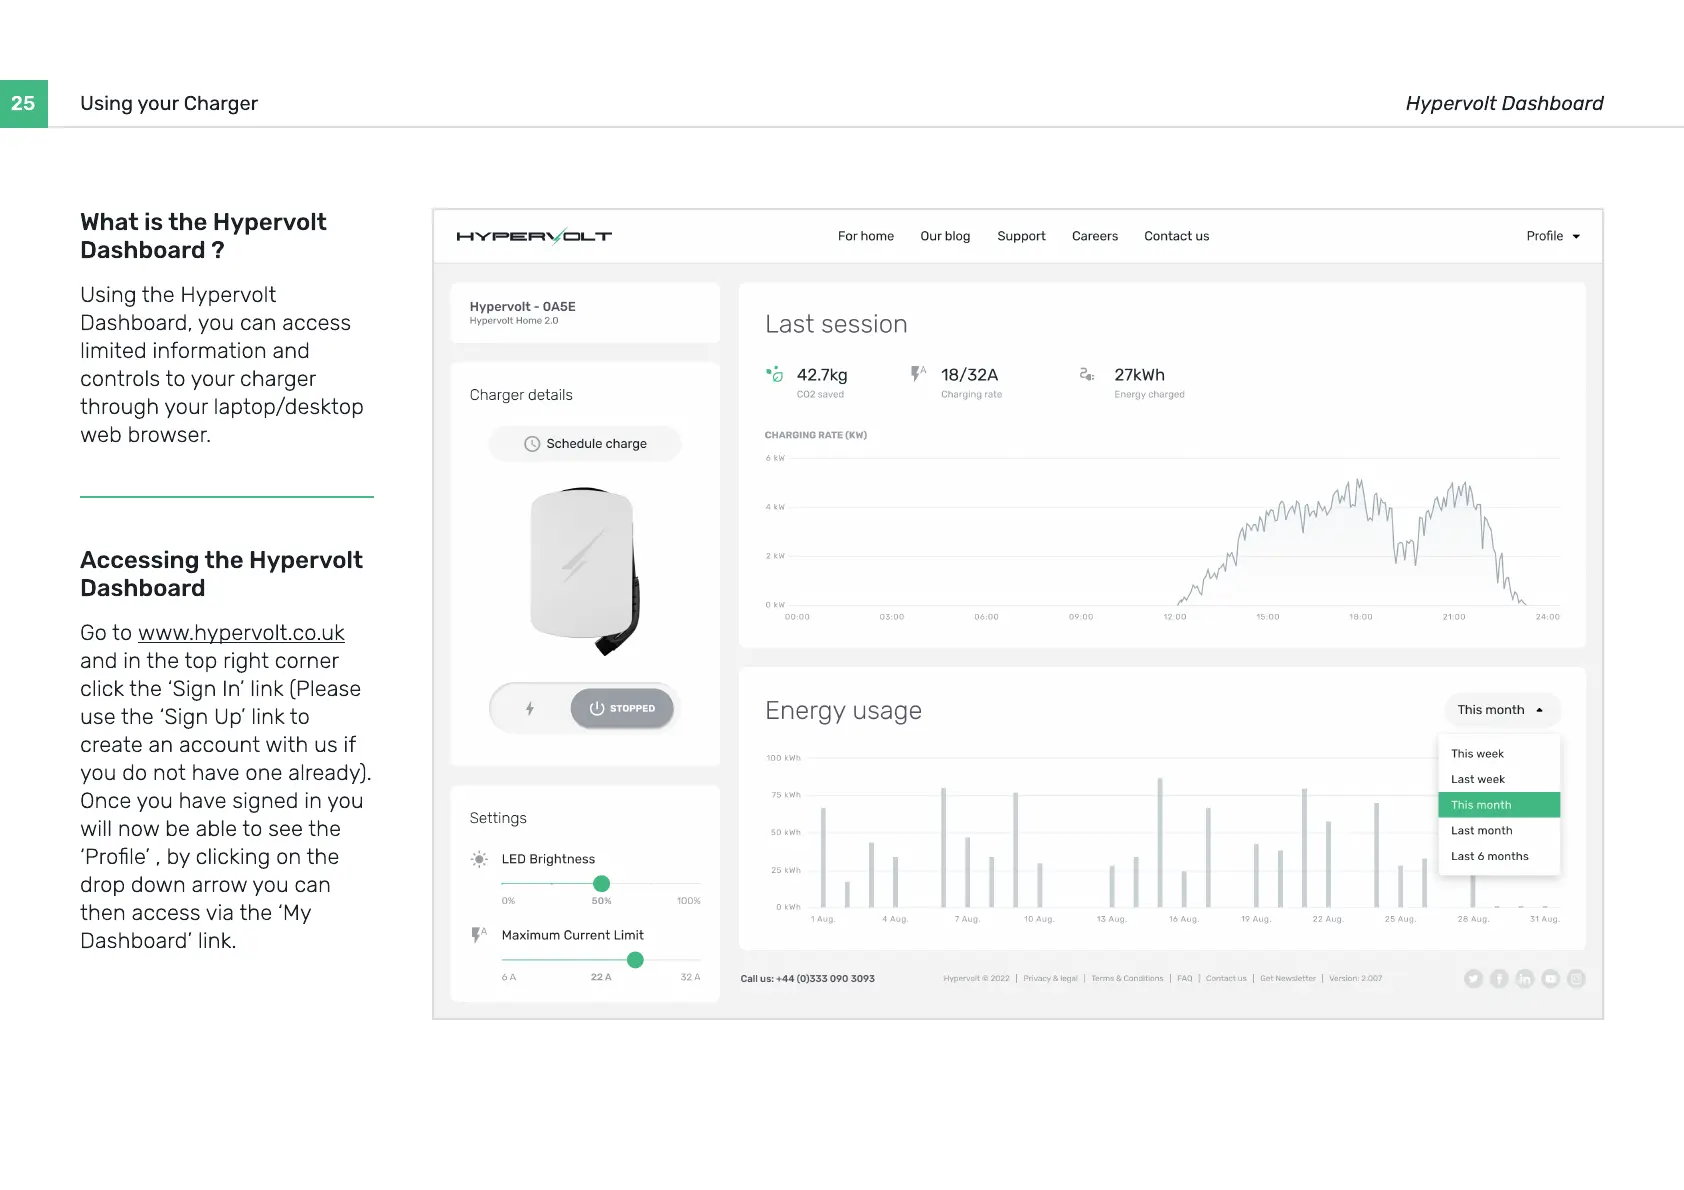Image resolution: width=1684 pixels, height=1190 pixels.
Task: Open the Twitter social icon in footer
Action: click(1473, 979)
